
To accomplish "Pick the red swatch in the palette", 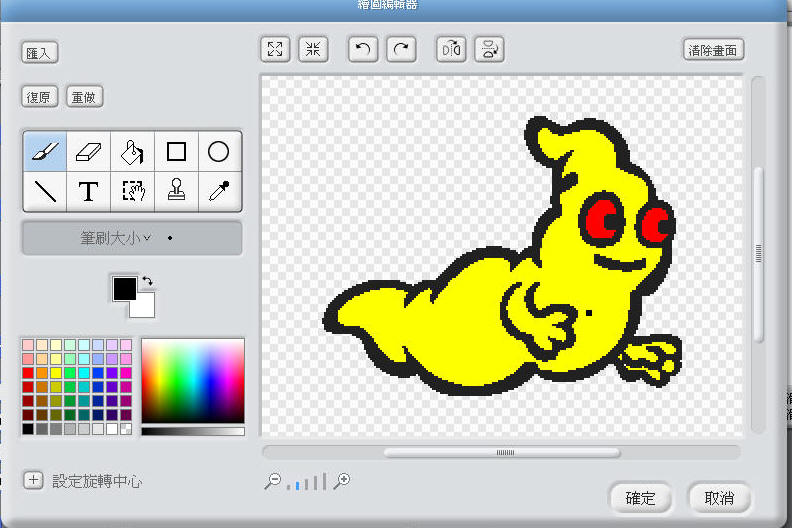I will coord(28,373).
